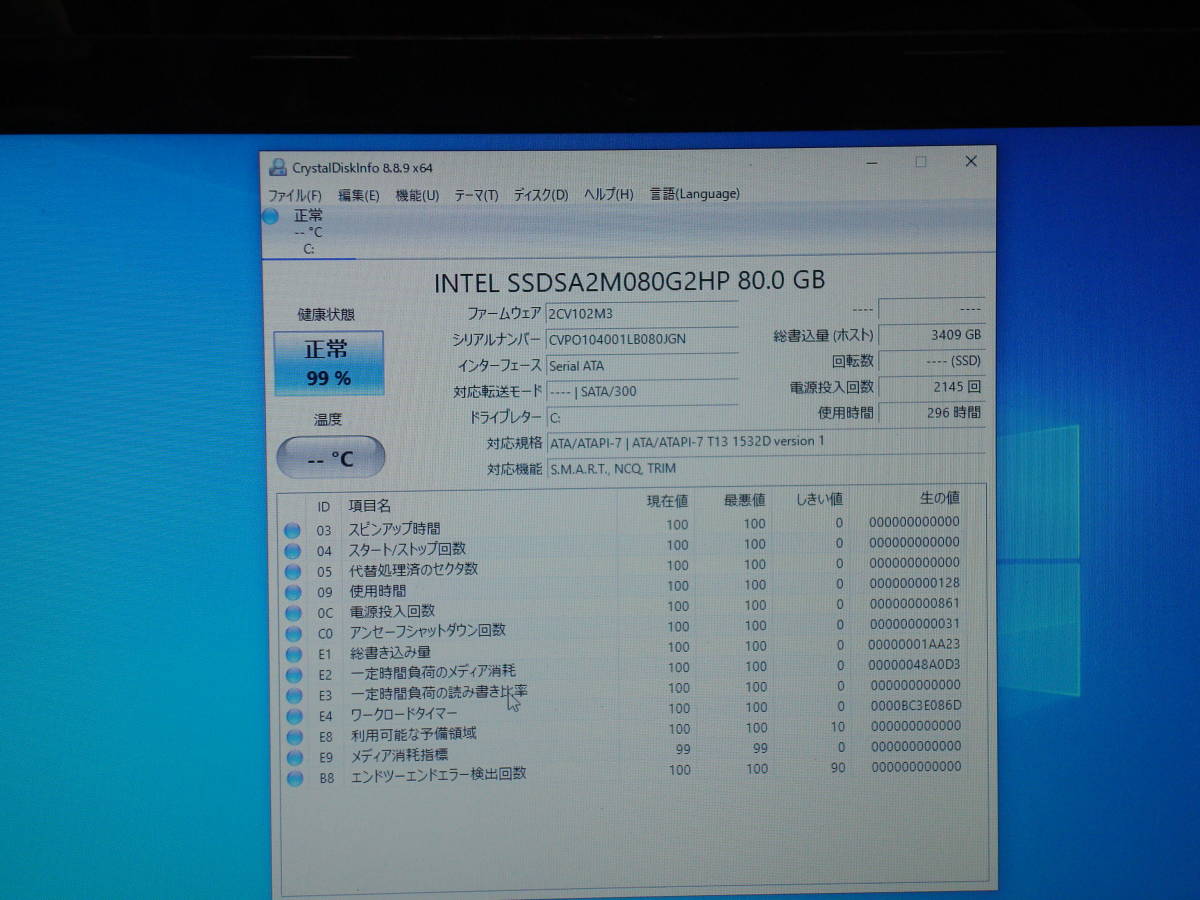Click status dot for ワークロードタイマー row
The image size is (1200, 900).
tap(292, 716)
